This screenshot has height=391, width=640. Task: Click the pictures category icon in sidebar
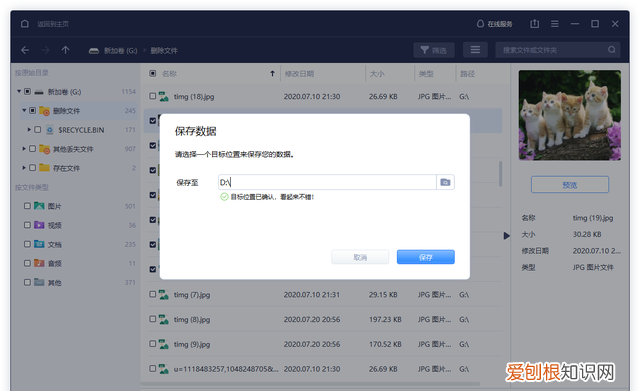[x=39, y=206]
